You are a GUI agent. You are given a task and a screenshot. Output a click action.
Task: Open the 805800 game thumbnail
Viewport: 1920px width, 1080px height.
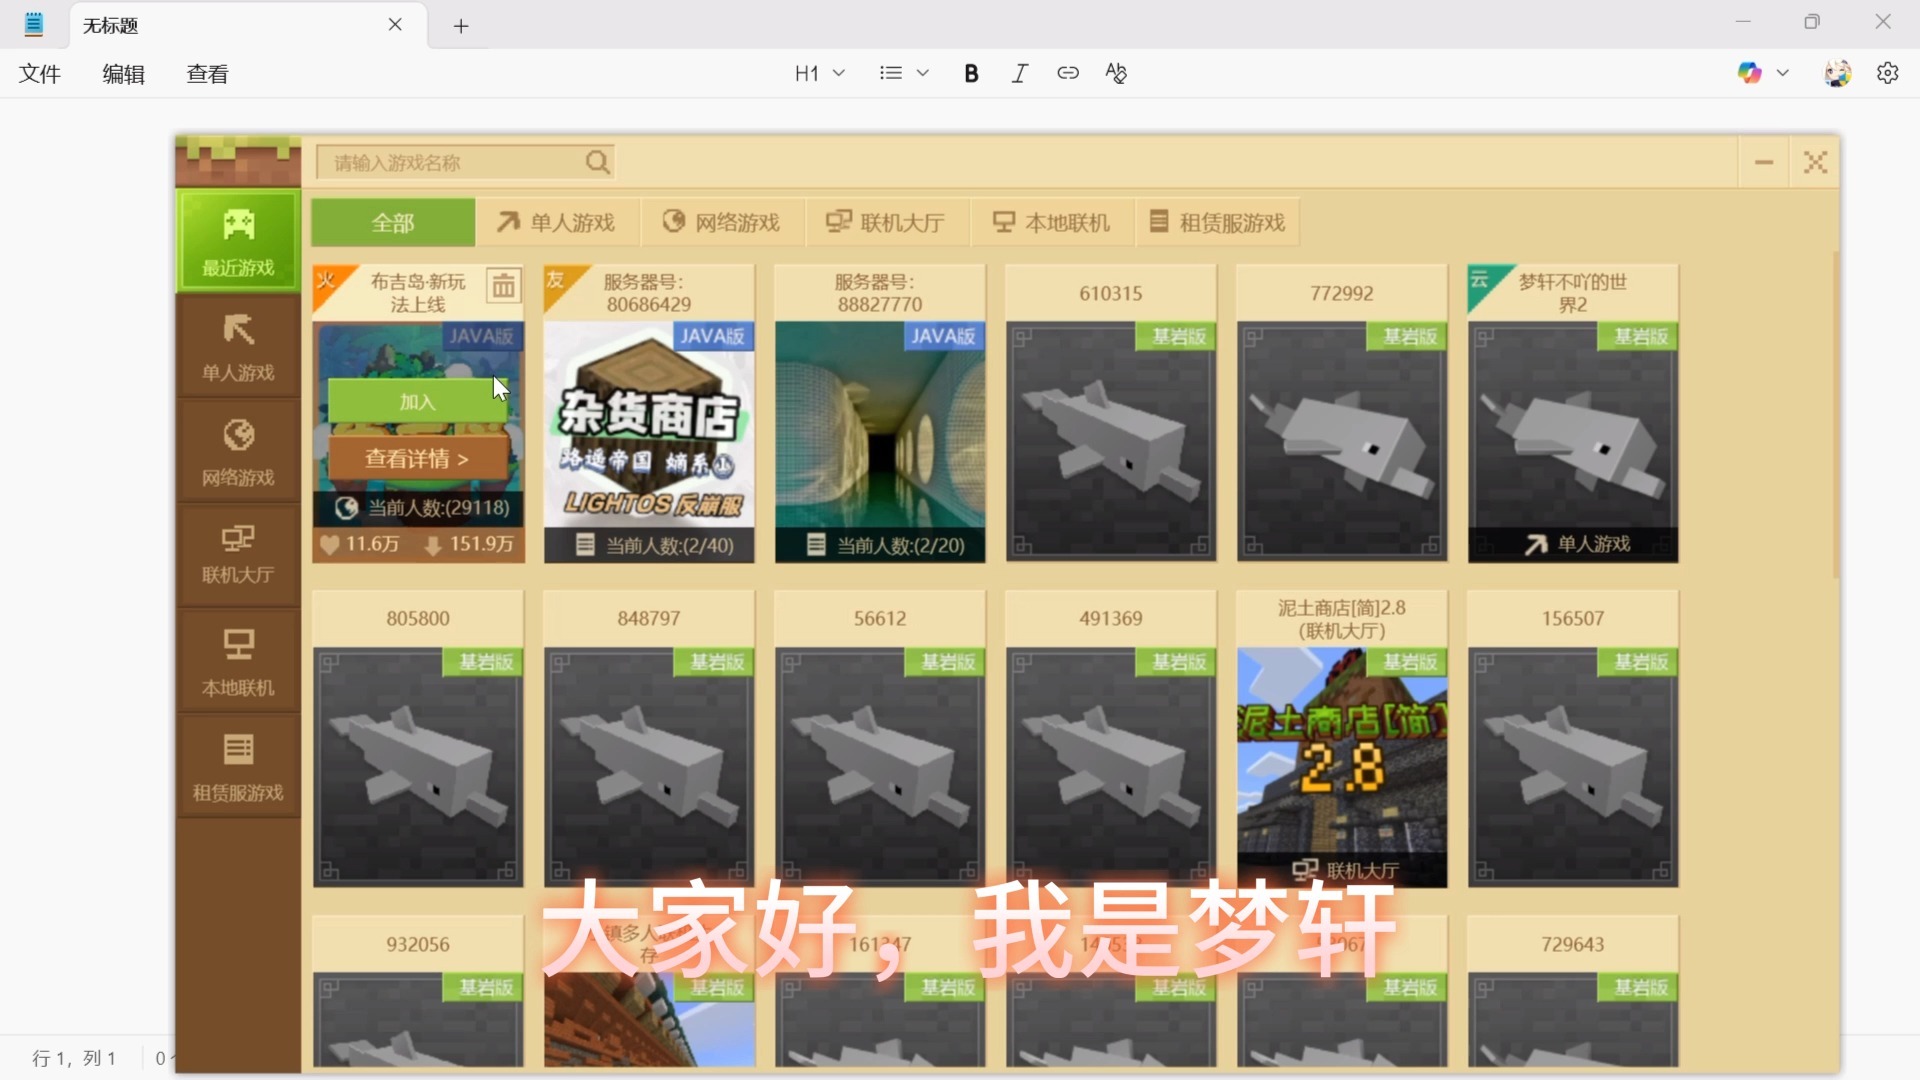[418, 767]
